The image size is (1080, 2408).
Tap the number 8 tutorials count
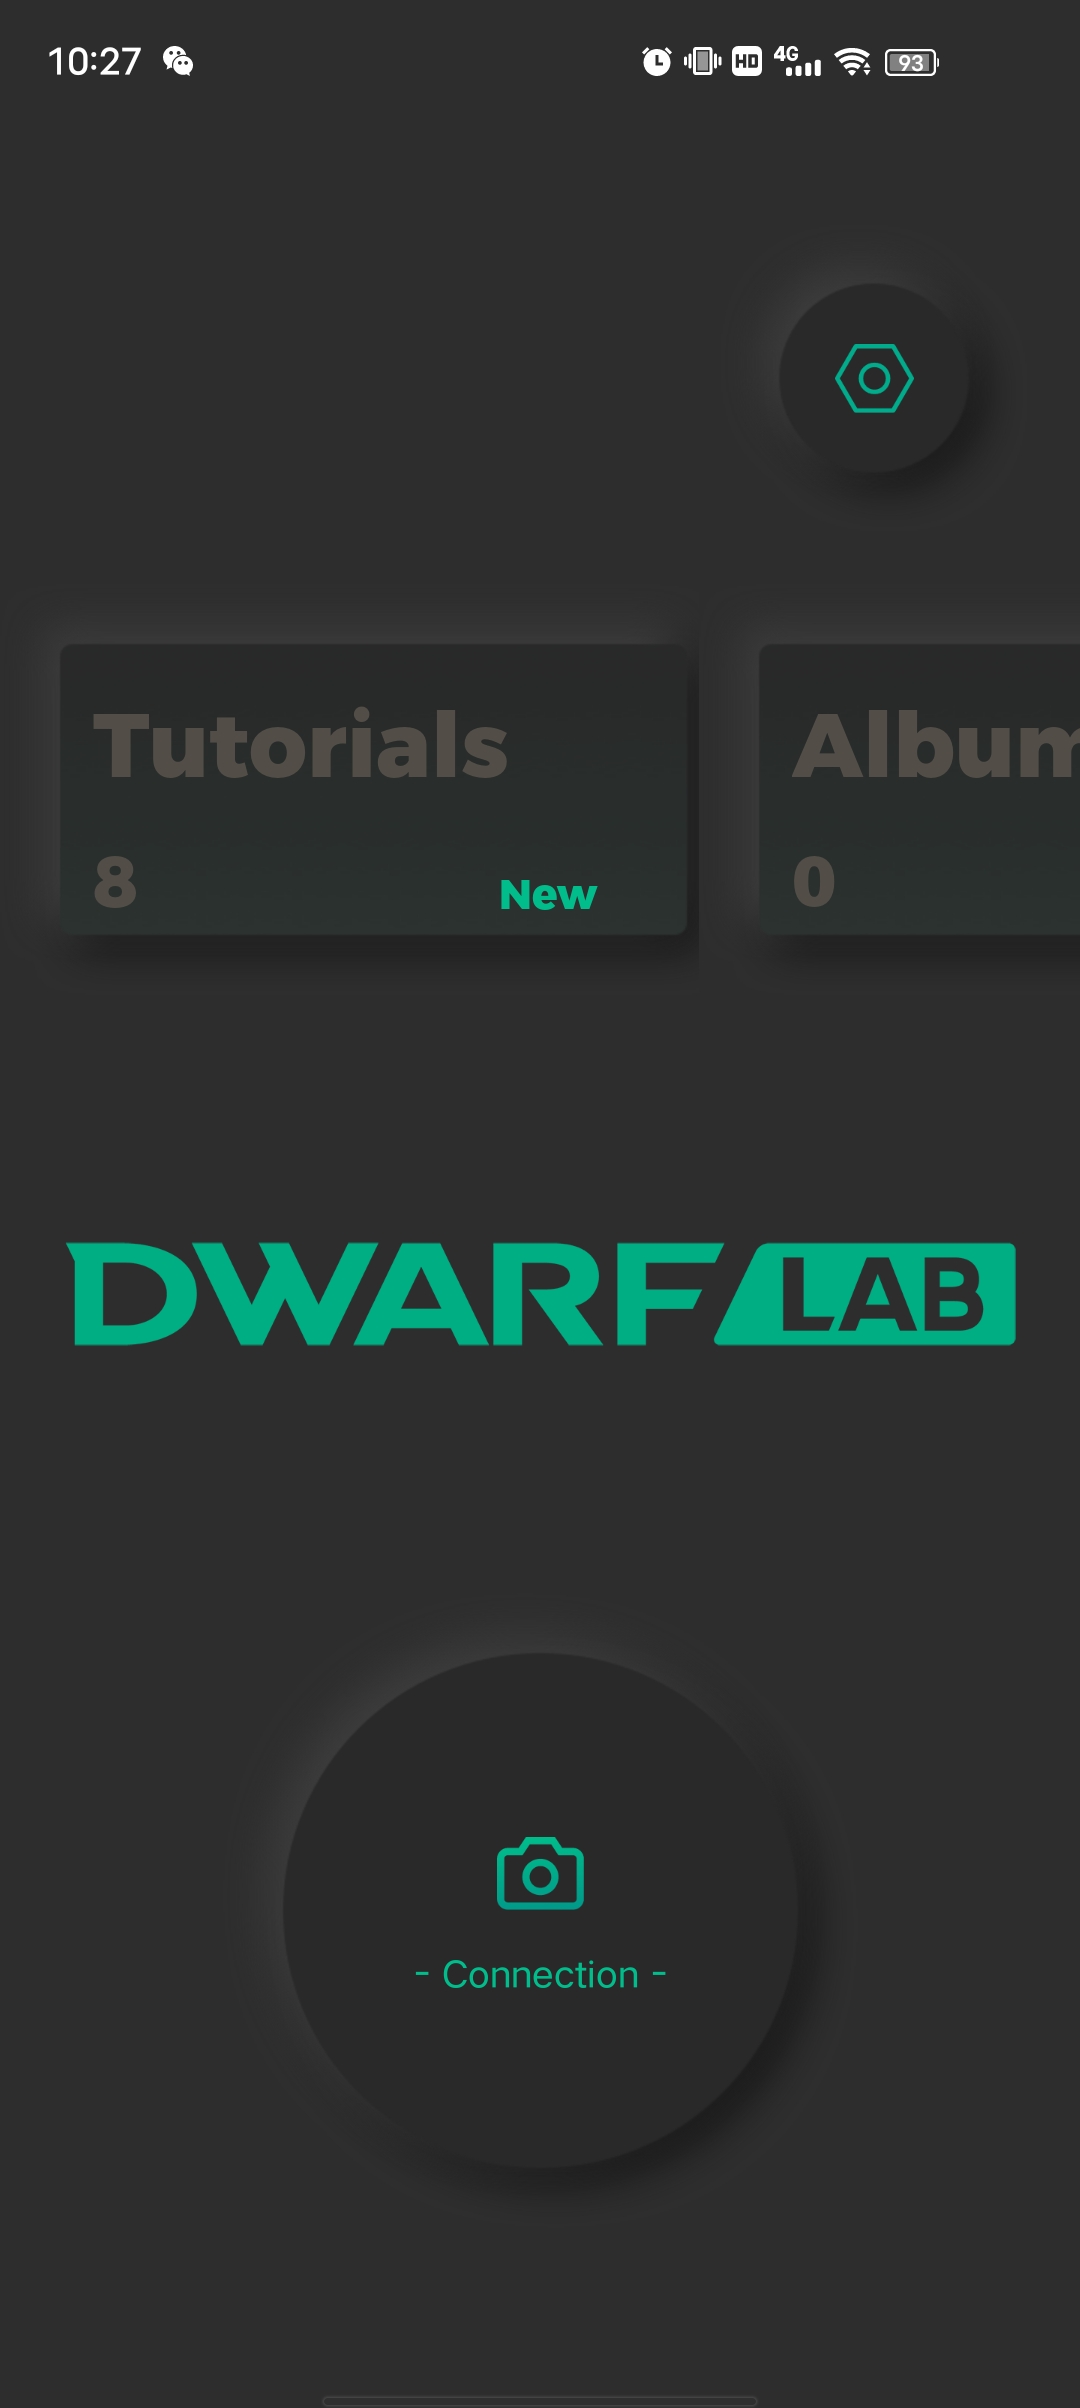(115, 882)
